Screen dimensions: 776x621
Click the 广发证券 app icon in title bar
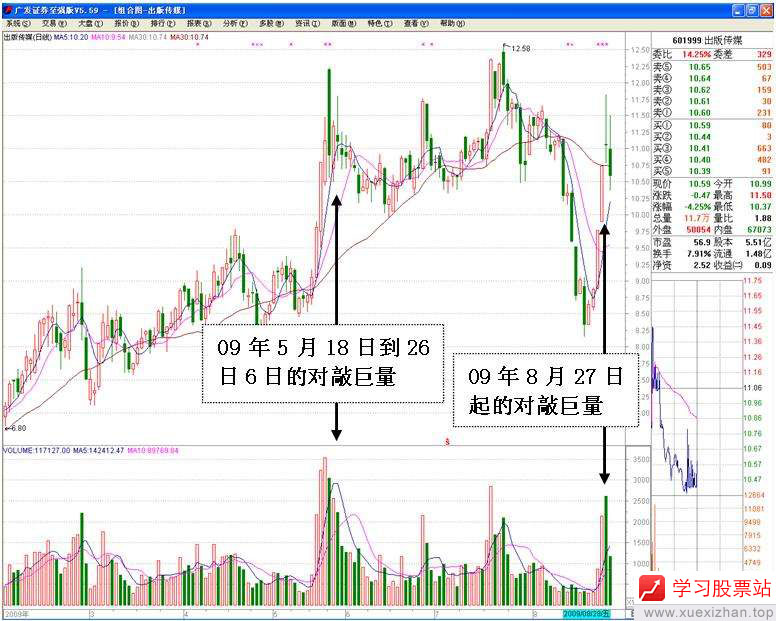[8, 10]
